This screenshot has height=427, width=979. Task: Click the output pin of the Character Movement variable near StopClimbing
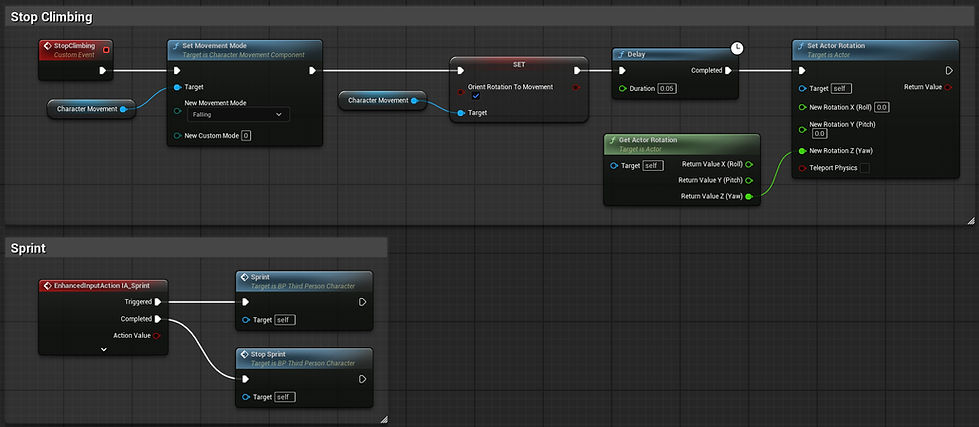123,109
